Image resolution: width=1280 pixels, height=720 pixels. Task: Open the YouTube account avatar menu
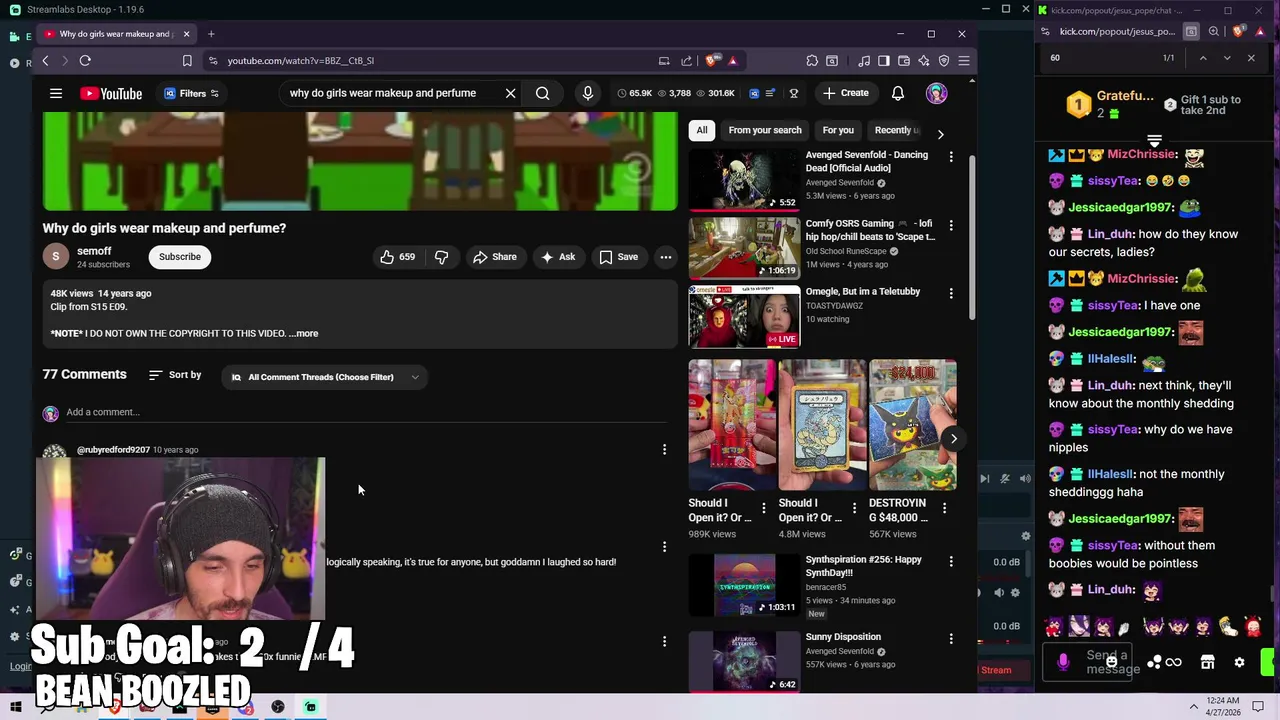(936, 93)
